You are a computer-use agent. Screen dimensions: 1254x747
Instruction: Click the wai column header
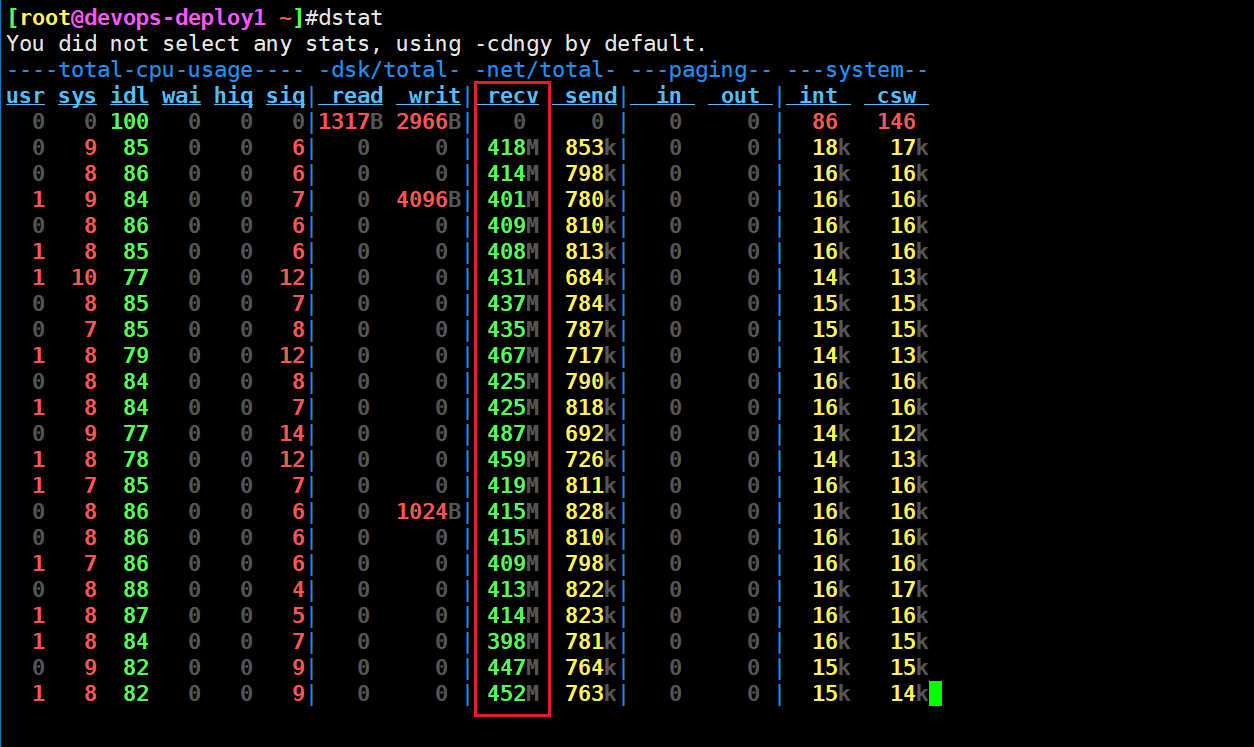click(x=182, y=96)
